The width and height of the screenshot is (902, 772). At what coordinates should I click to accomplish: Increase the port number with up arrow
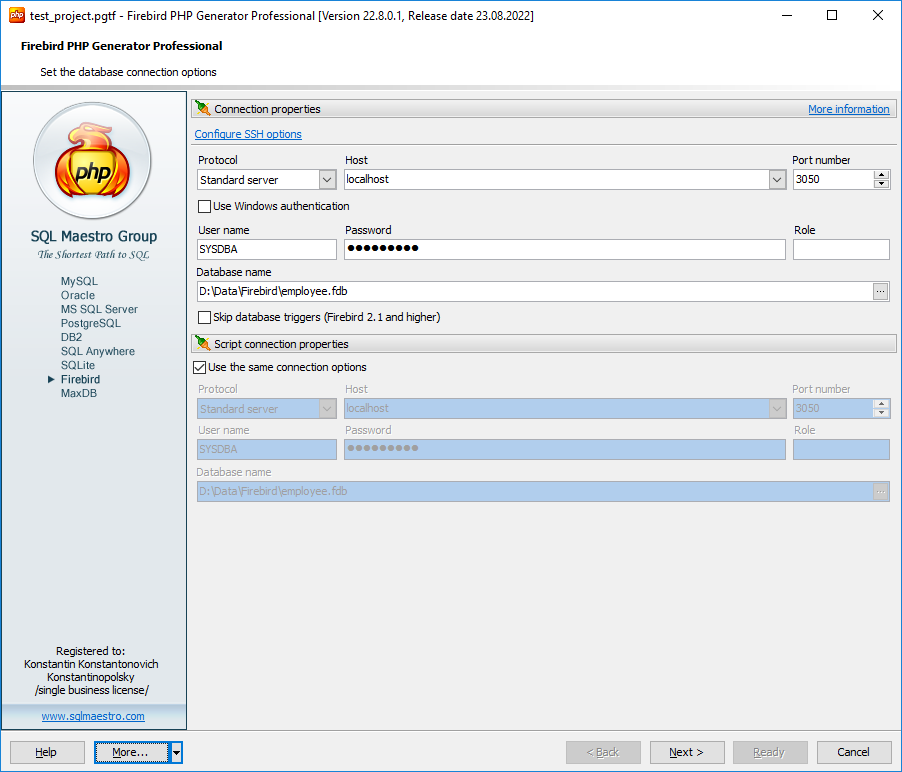(881, 175)
